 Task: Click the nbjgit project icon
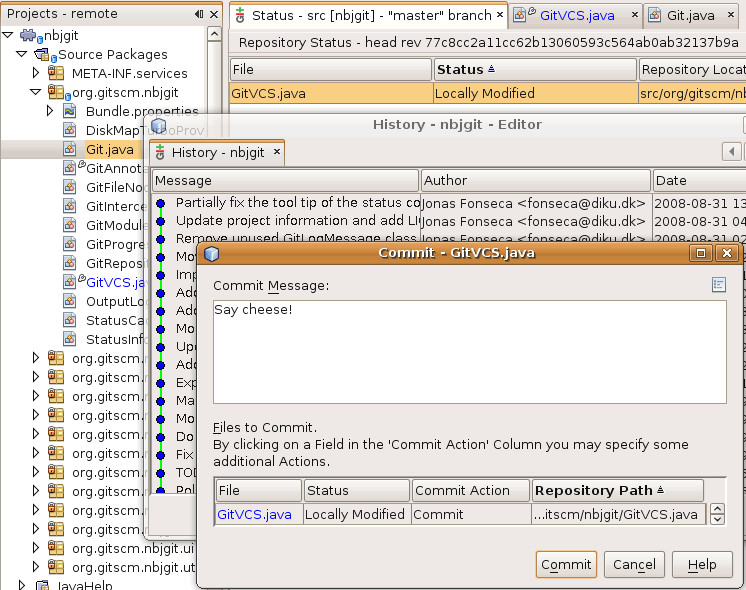point(29,35)
